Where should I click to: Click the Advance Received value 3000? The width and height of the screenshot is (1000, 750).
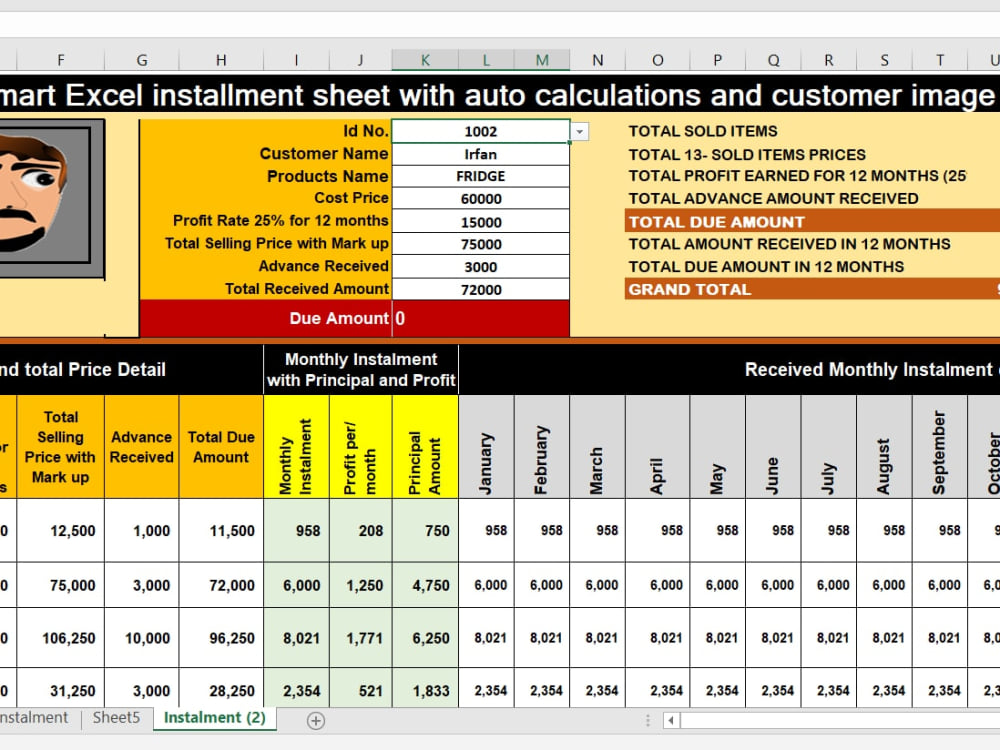tap(481, 267)
